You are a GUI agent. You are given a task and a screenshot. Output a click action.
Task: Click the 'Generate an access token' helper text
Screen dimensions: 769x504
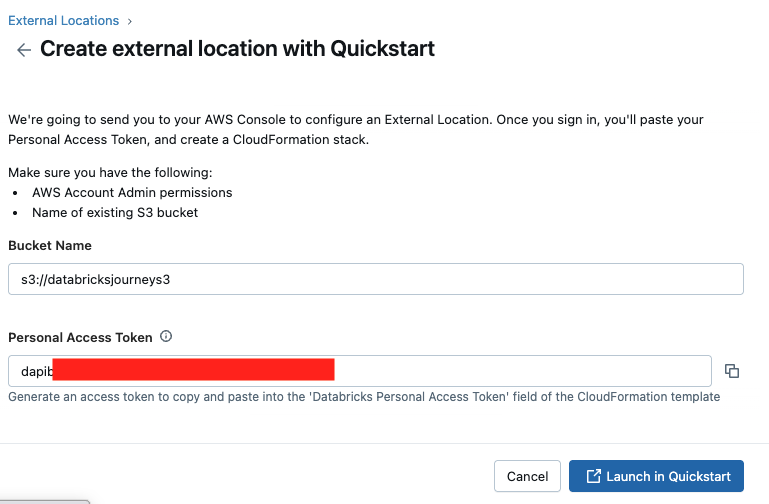point(363,397)
